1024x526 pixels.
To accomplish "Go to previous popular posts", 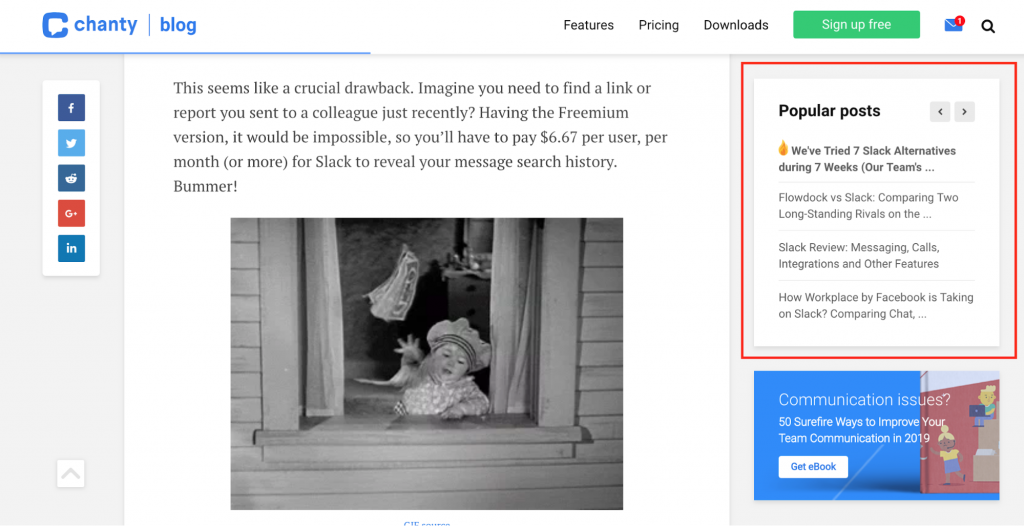I will point(940,112).
